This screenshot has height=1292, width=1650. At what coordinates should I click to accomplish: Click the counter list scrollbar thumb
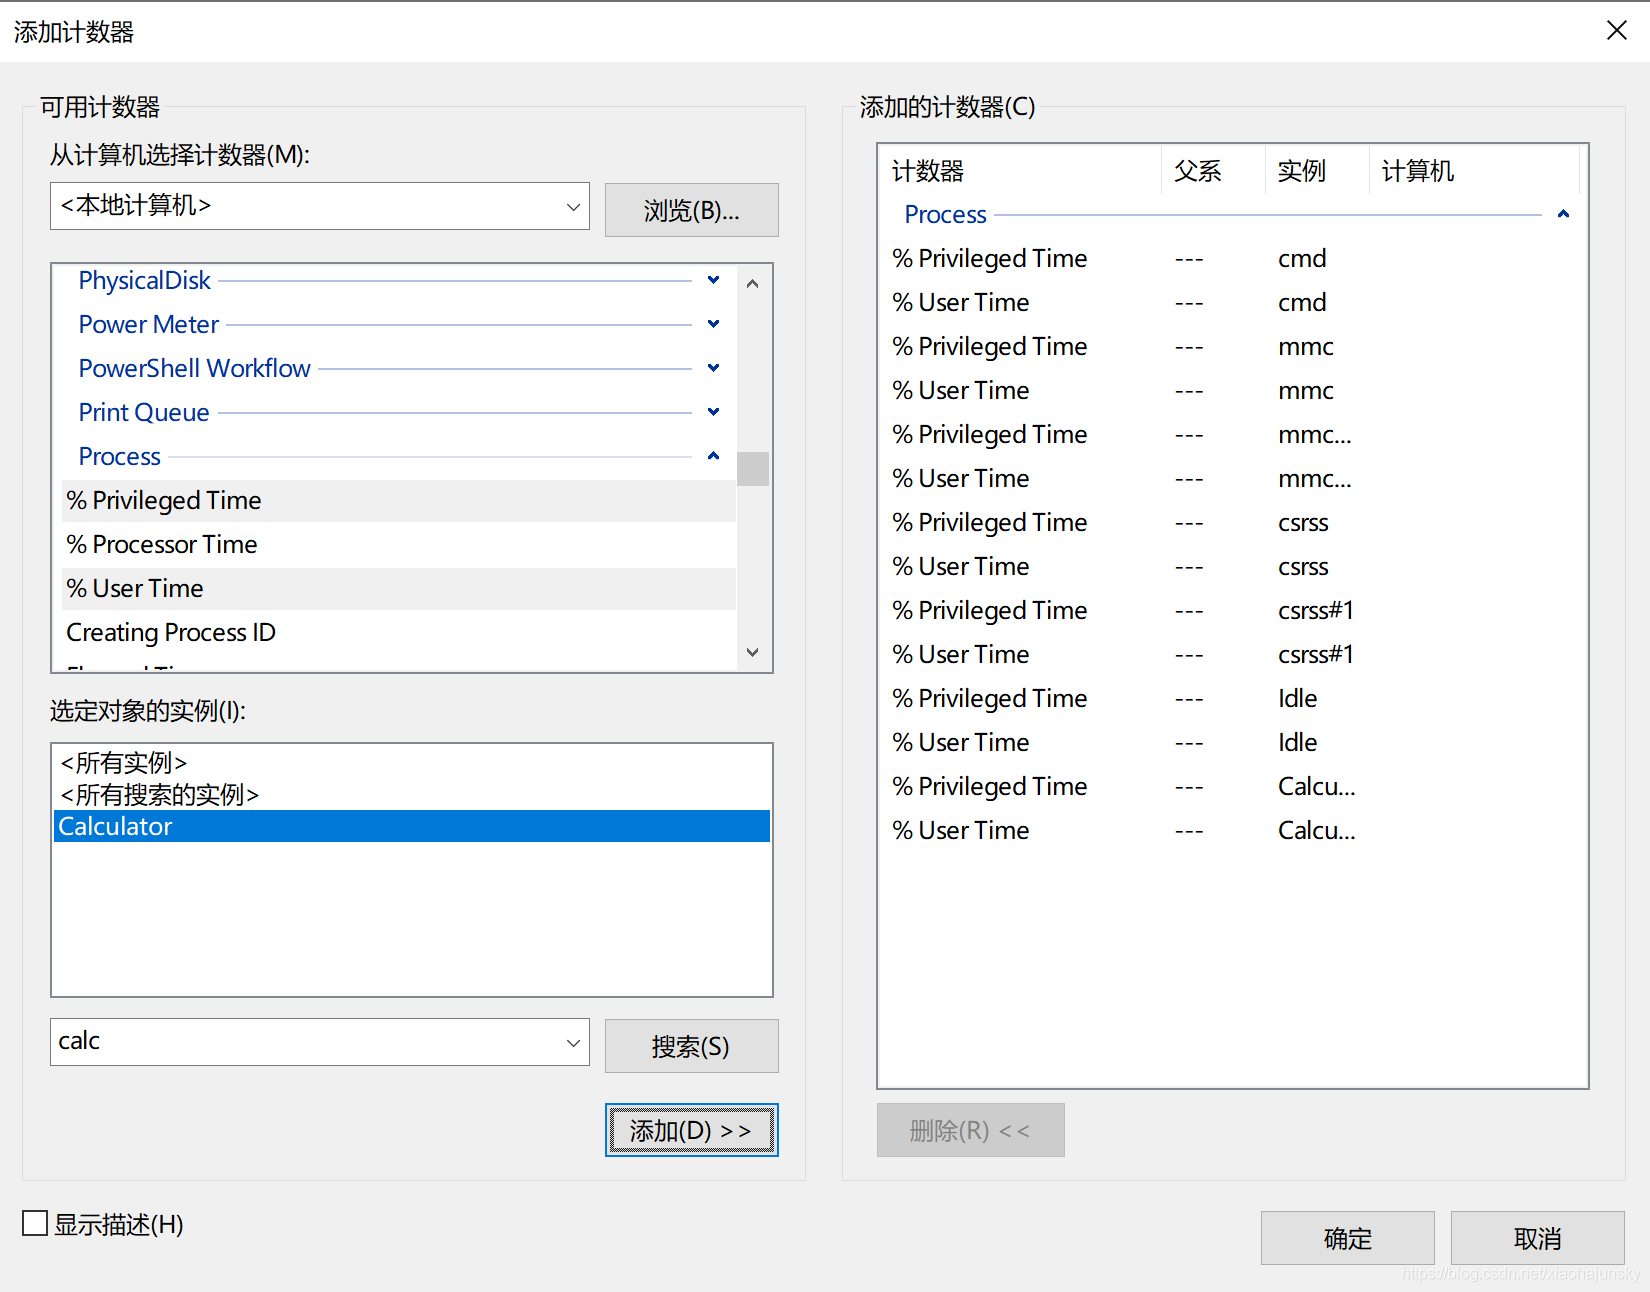[x=753, y=469]
